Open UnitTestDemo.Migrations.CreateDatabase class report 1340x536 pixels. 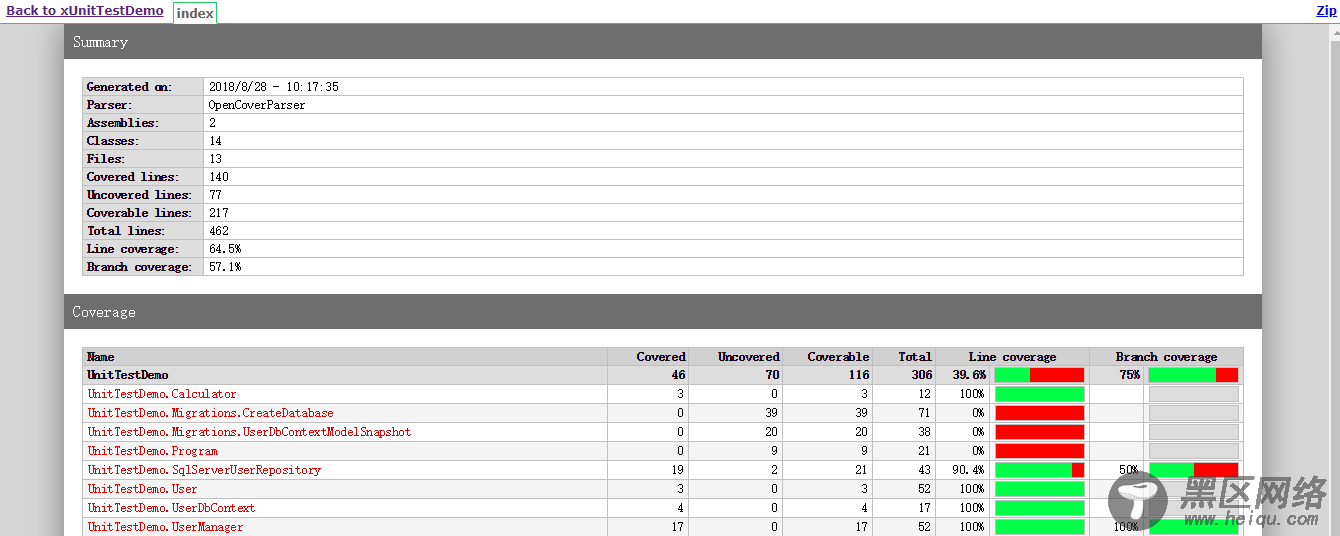pyautogui.click(x=210, y=413)
